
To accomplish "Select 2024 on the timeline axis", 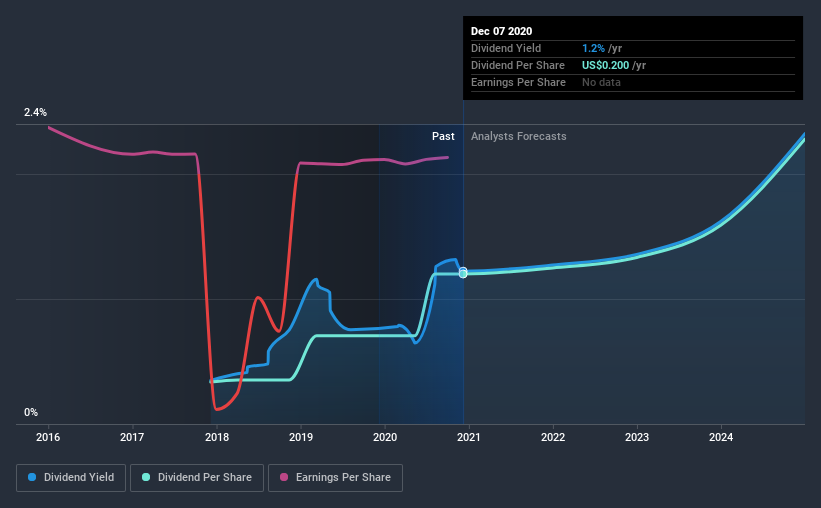I will 721,437.
